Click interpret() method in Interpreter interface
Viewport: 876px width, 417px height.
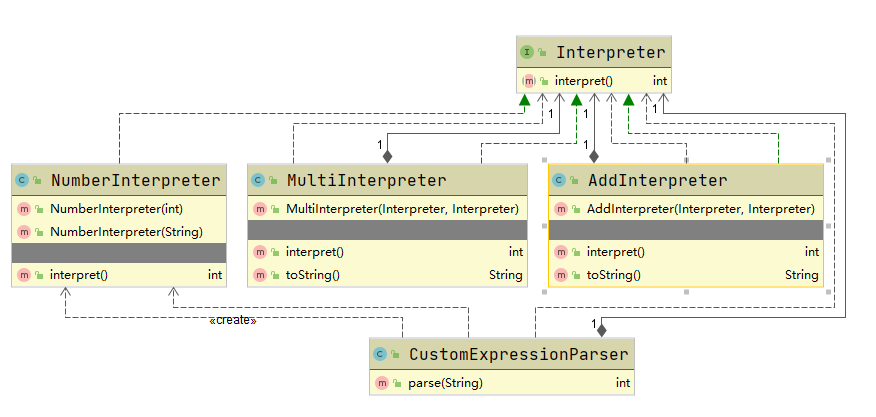click(583, 81)
